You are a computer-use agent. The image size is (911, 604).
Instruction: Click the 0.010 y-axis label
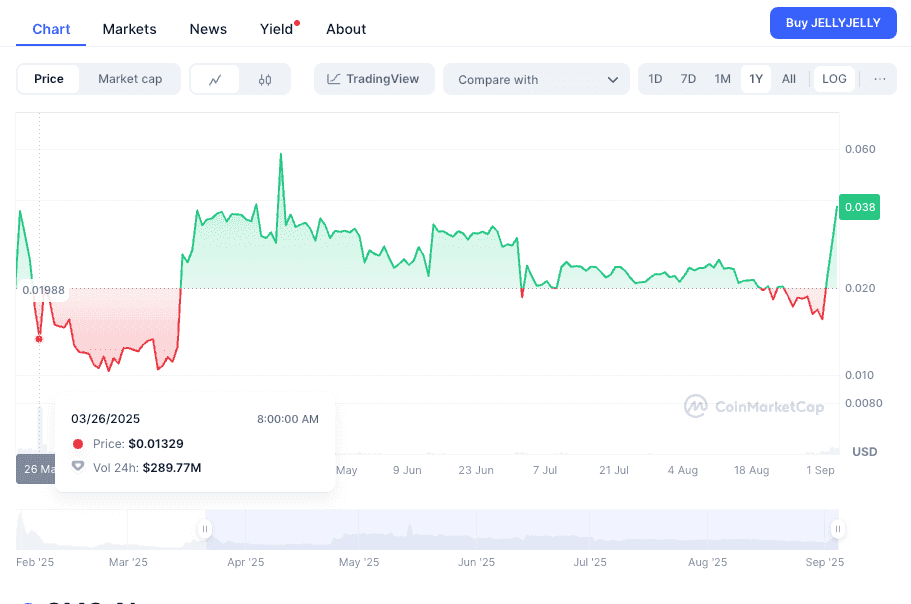[859, 375]
